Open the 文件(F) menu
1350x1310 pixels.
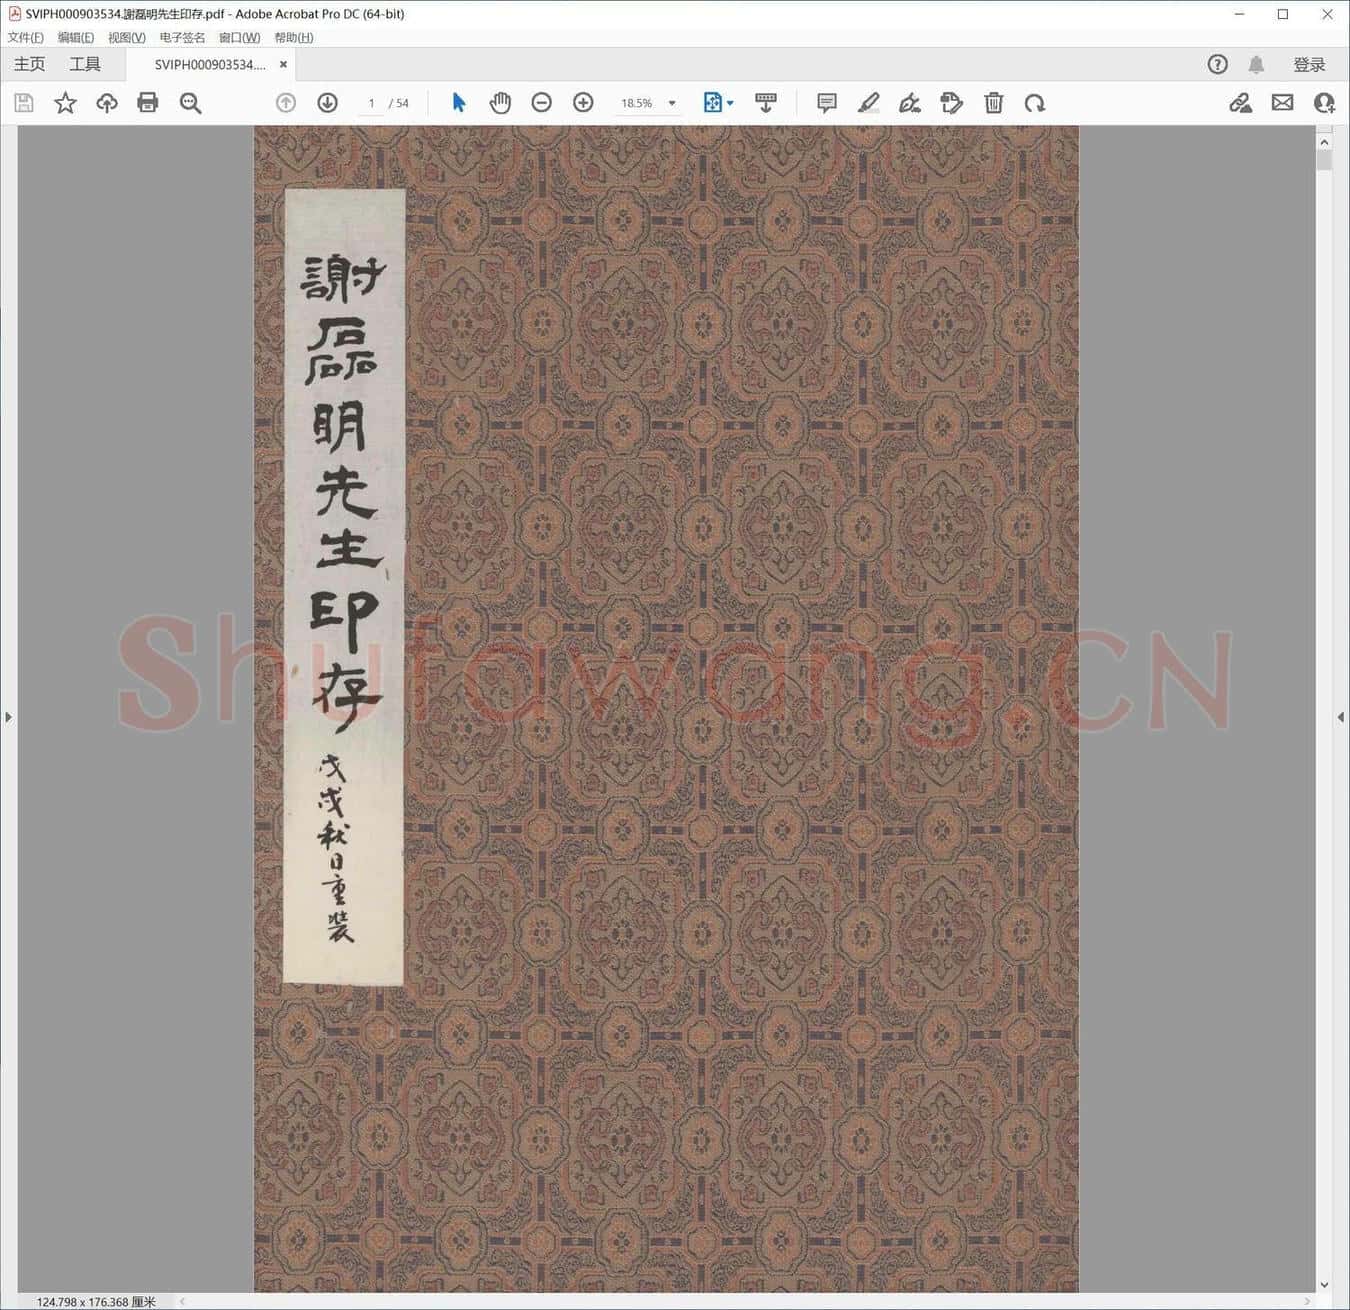(26, 37)
